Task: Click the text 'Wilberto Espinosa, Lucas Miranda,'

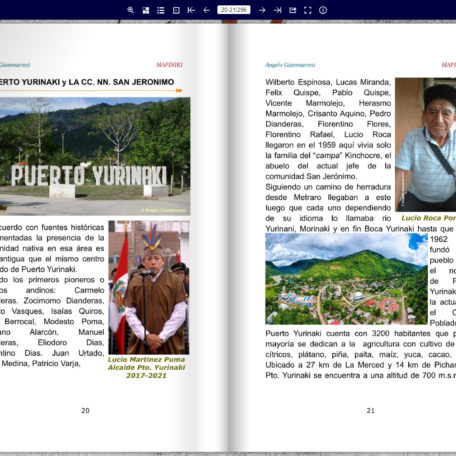Action: pyautogui.click(x=328, y=82)
